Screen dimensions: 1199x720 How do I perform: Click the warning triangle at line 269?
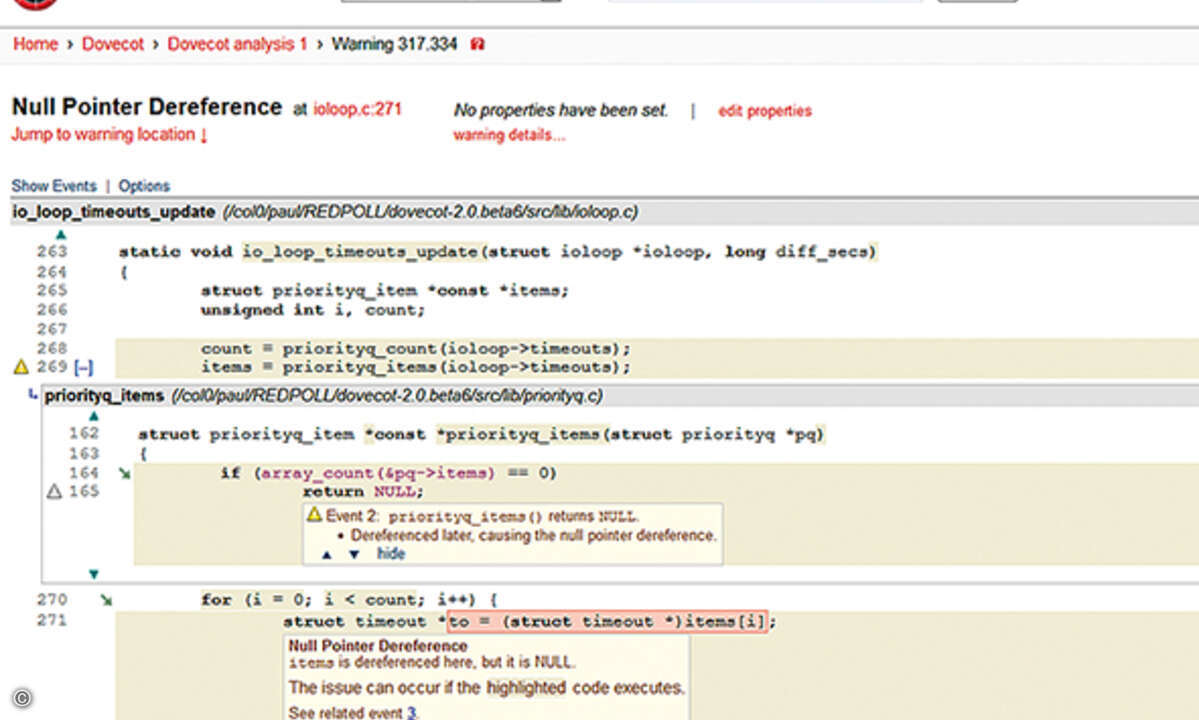tap(21, 368)
